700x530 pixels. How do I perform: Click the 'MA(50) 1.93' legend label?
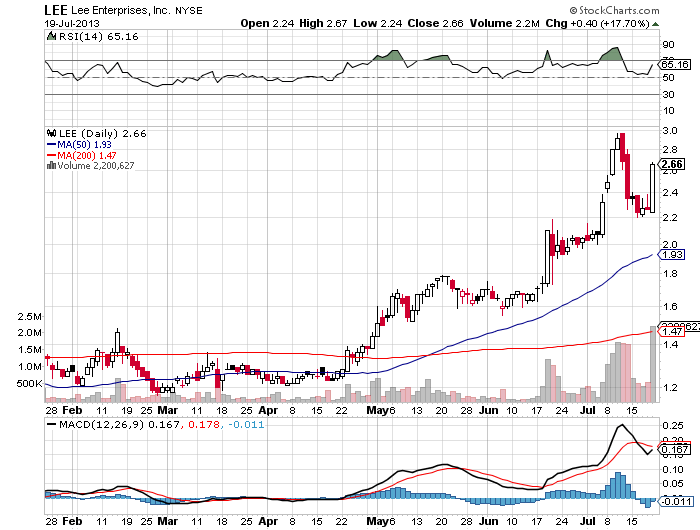pyautogui.click(x=84, y=144)
